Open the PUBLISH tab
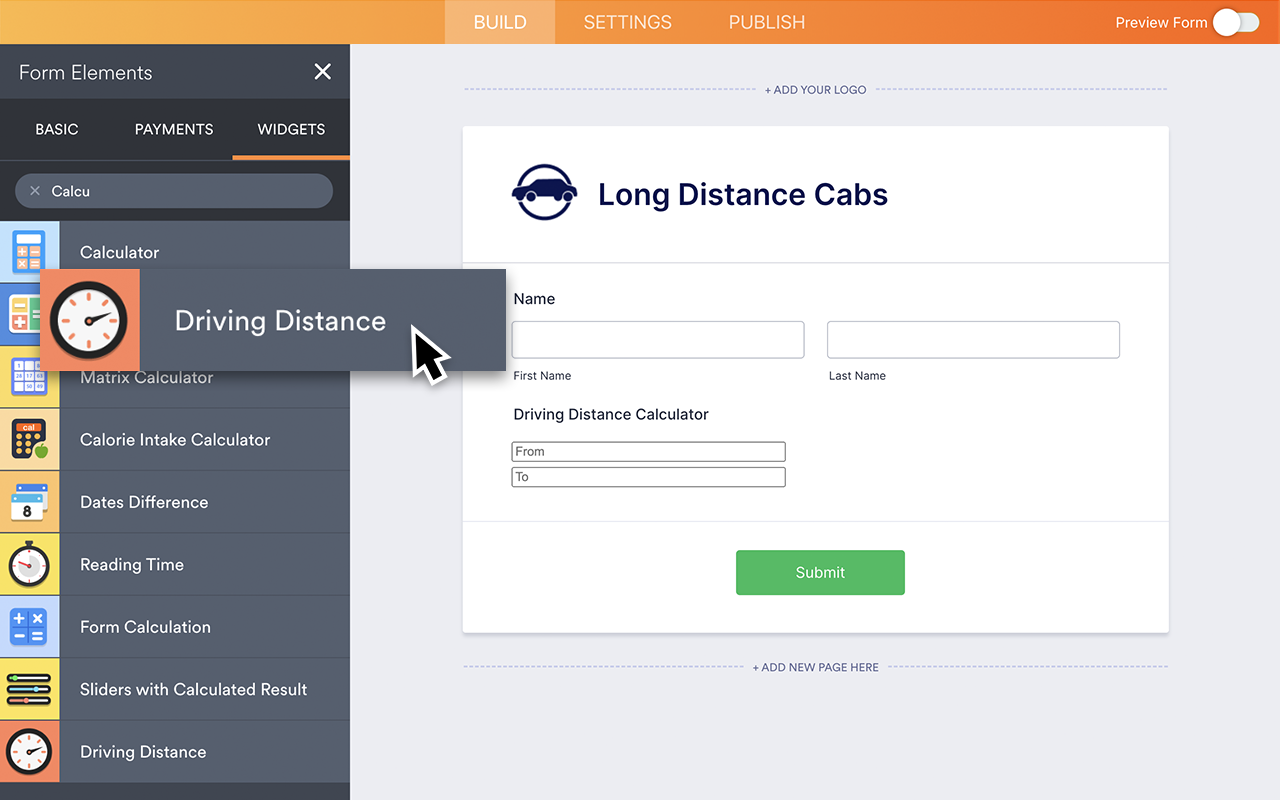Image resolution: width=1280 pixels, height=800 pixels. [x=766, y=22]
